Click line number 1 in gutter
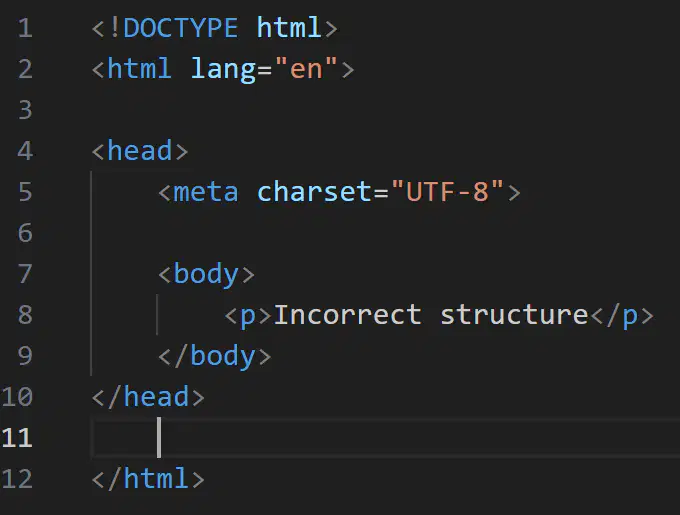This screenshot has height=515, width=680. 25,28
